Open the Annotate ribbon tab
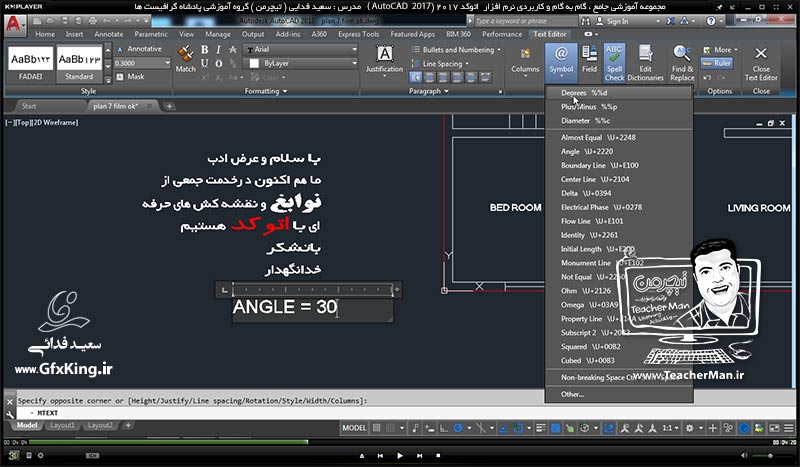 coord(109,34)
